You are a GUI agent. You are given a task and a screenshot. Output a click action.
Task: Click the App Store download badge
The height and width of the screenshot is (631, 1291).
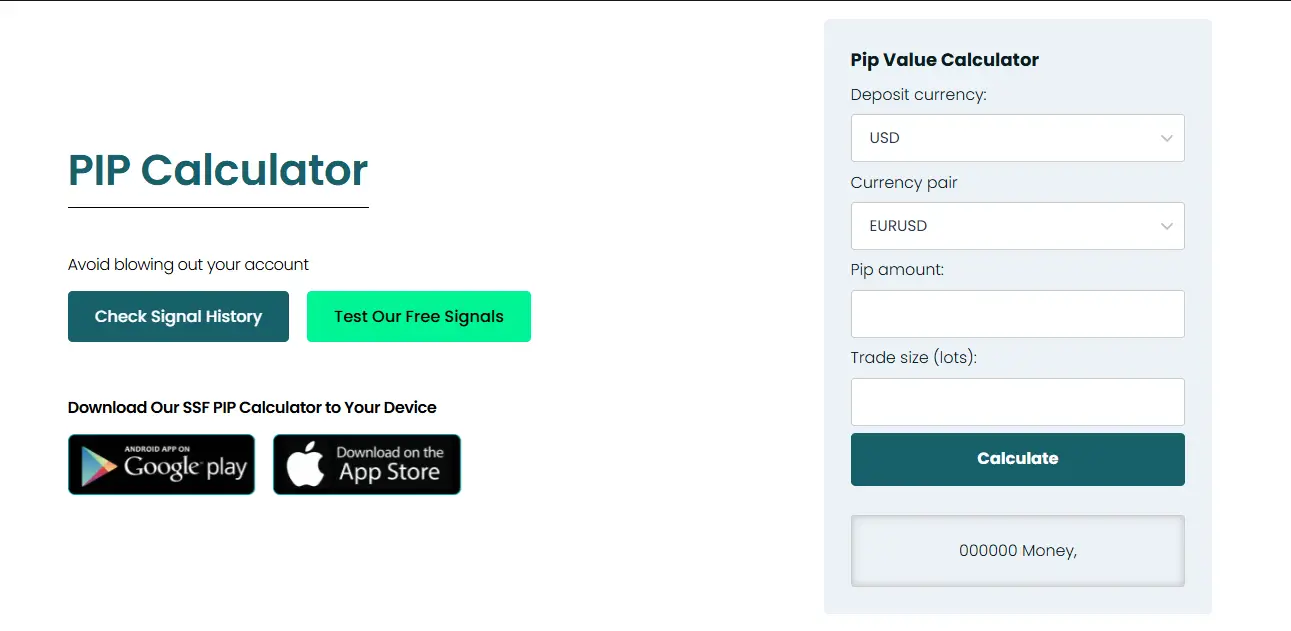(x=366, y=464)
